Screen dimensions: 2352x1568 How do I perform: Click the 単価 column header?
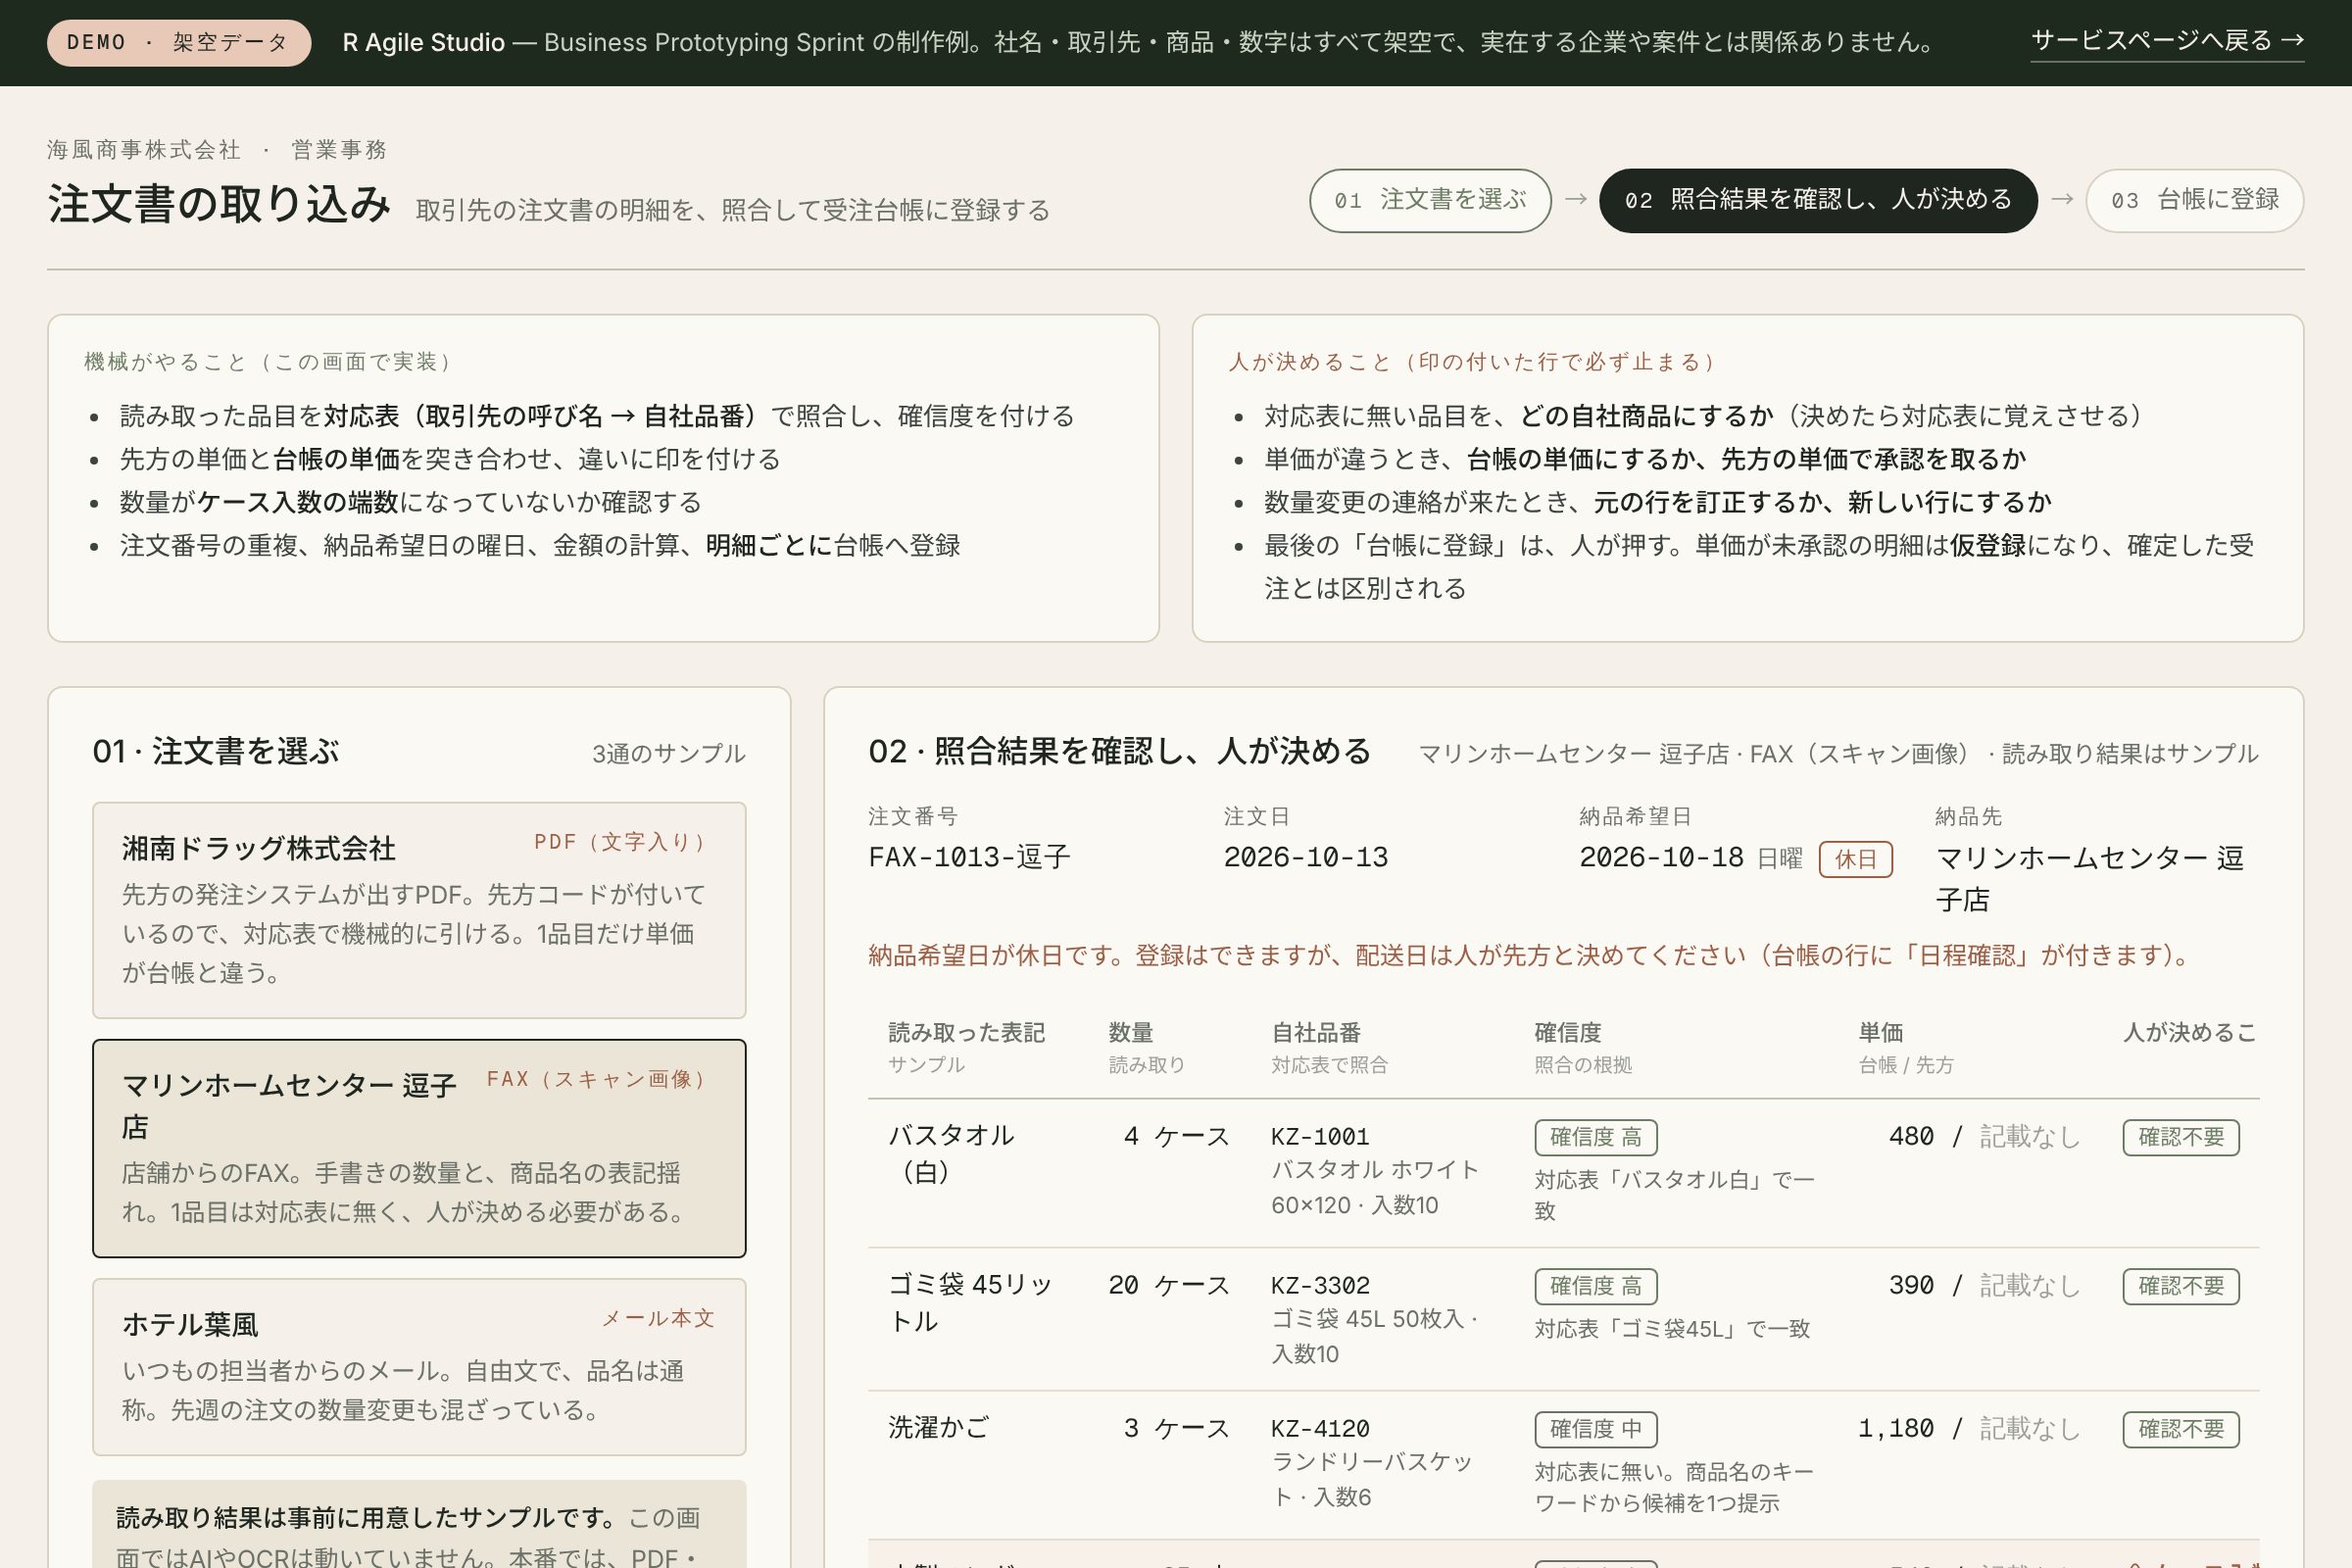click(x=1880, y=1032)
